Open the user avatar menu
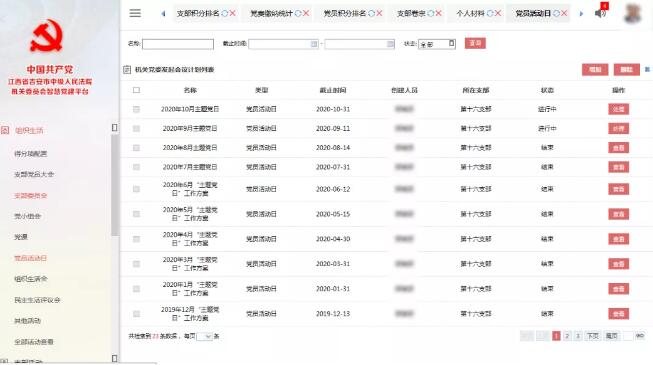The width and height of the screenshot is (653, 365). 632,13
